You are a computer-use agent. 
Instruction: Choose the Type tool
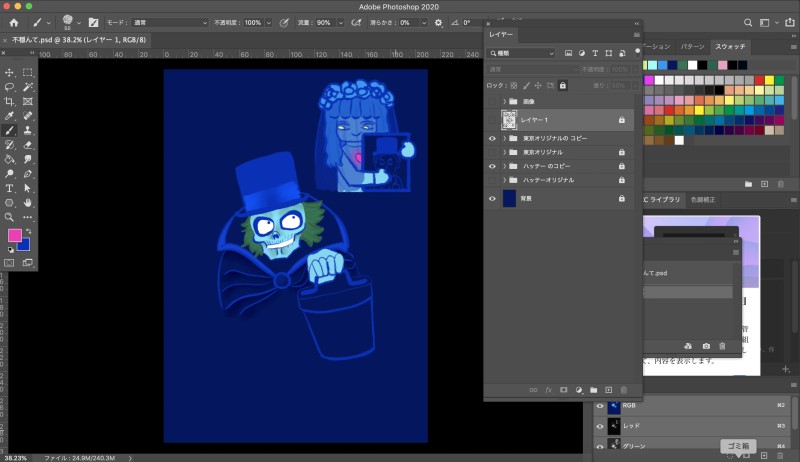click(x=10, y=187)
